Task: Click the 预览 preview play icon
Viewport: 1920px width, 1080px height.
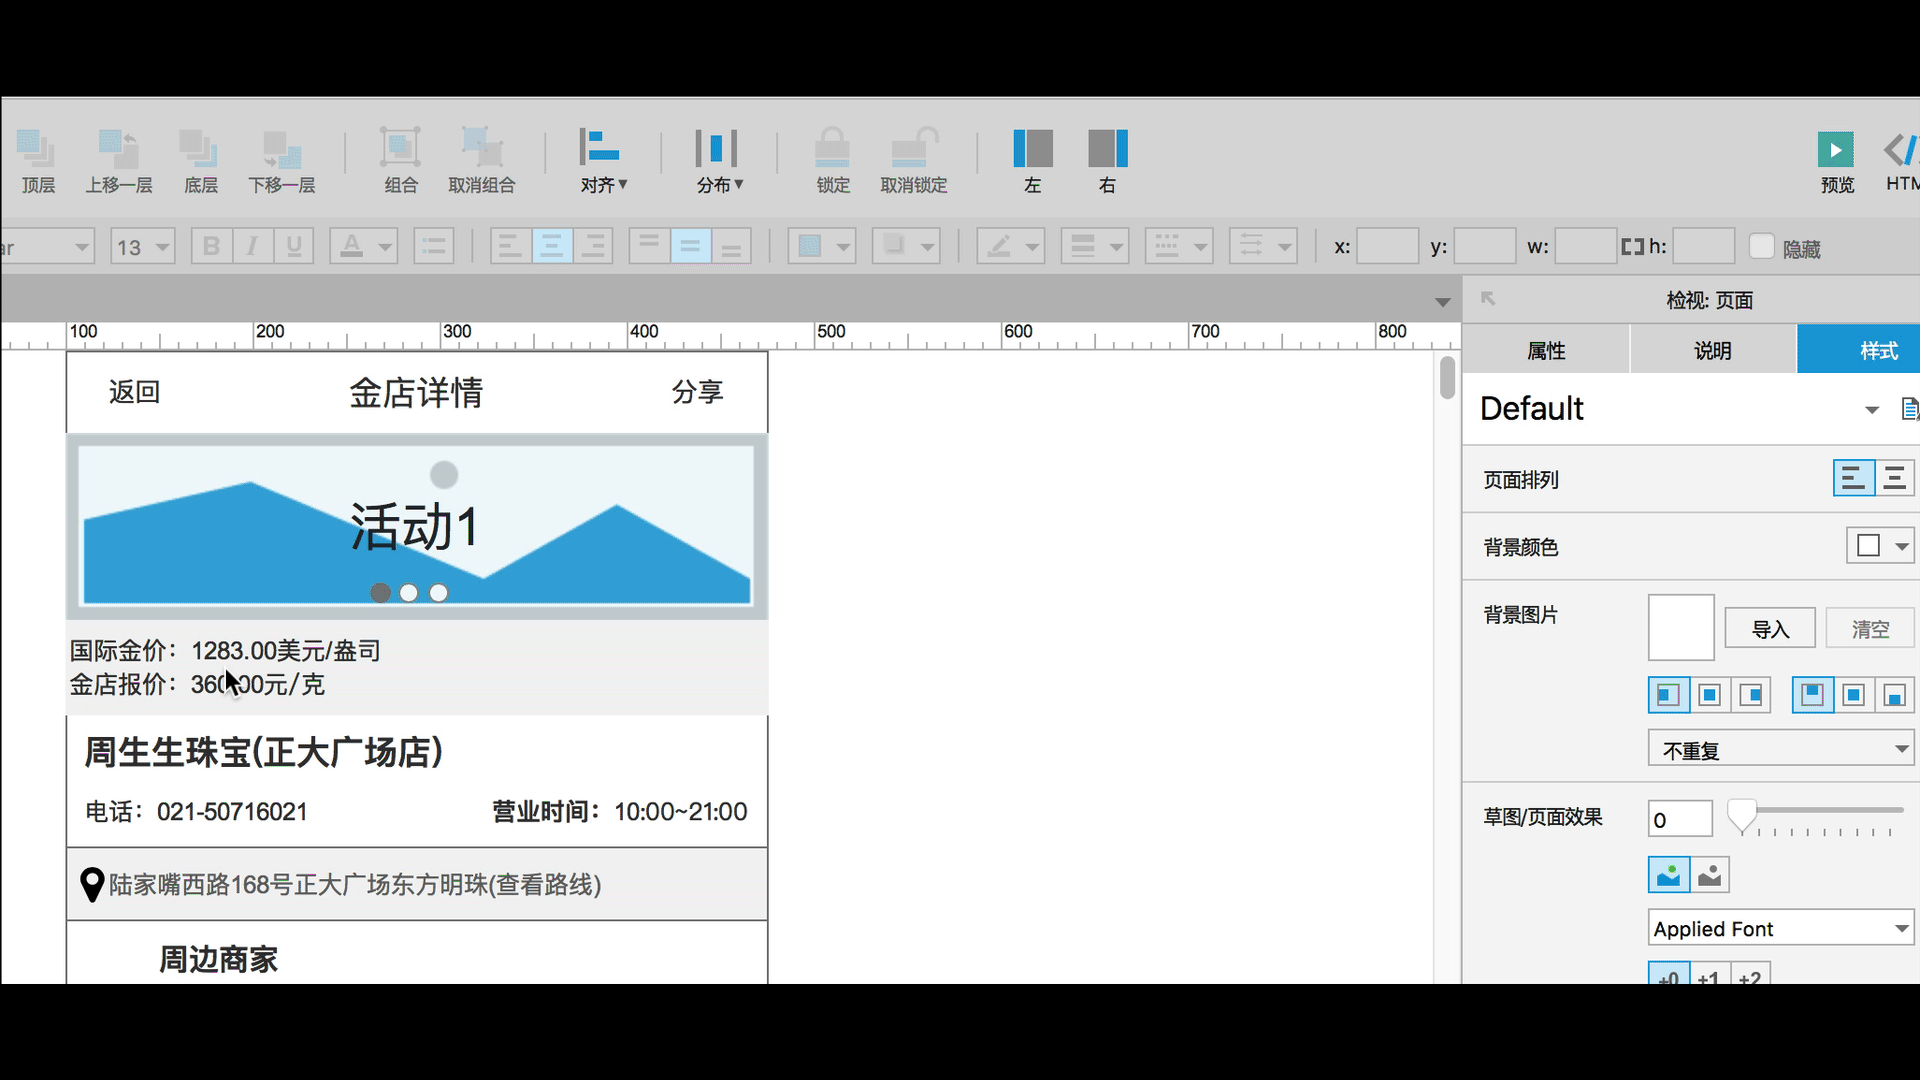Action: click(x=1835, y=150)
